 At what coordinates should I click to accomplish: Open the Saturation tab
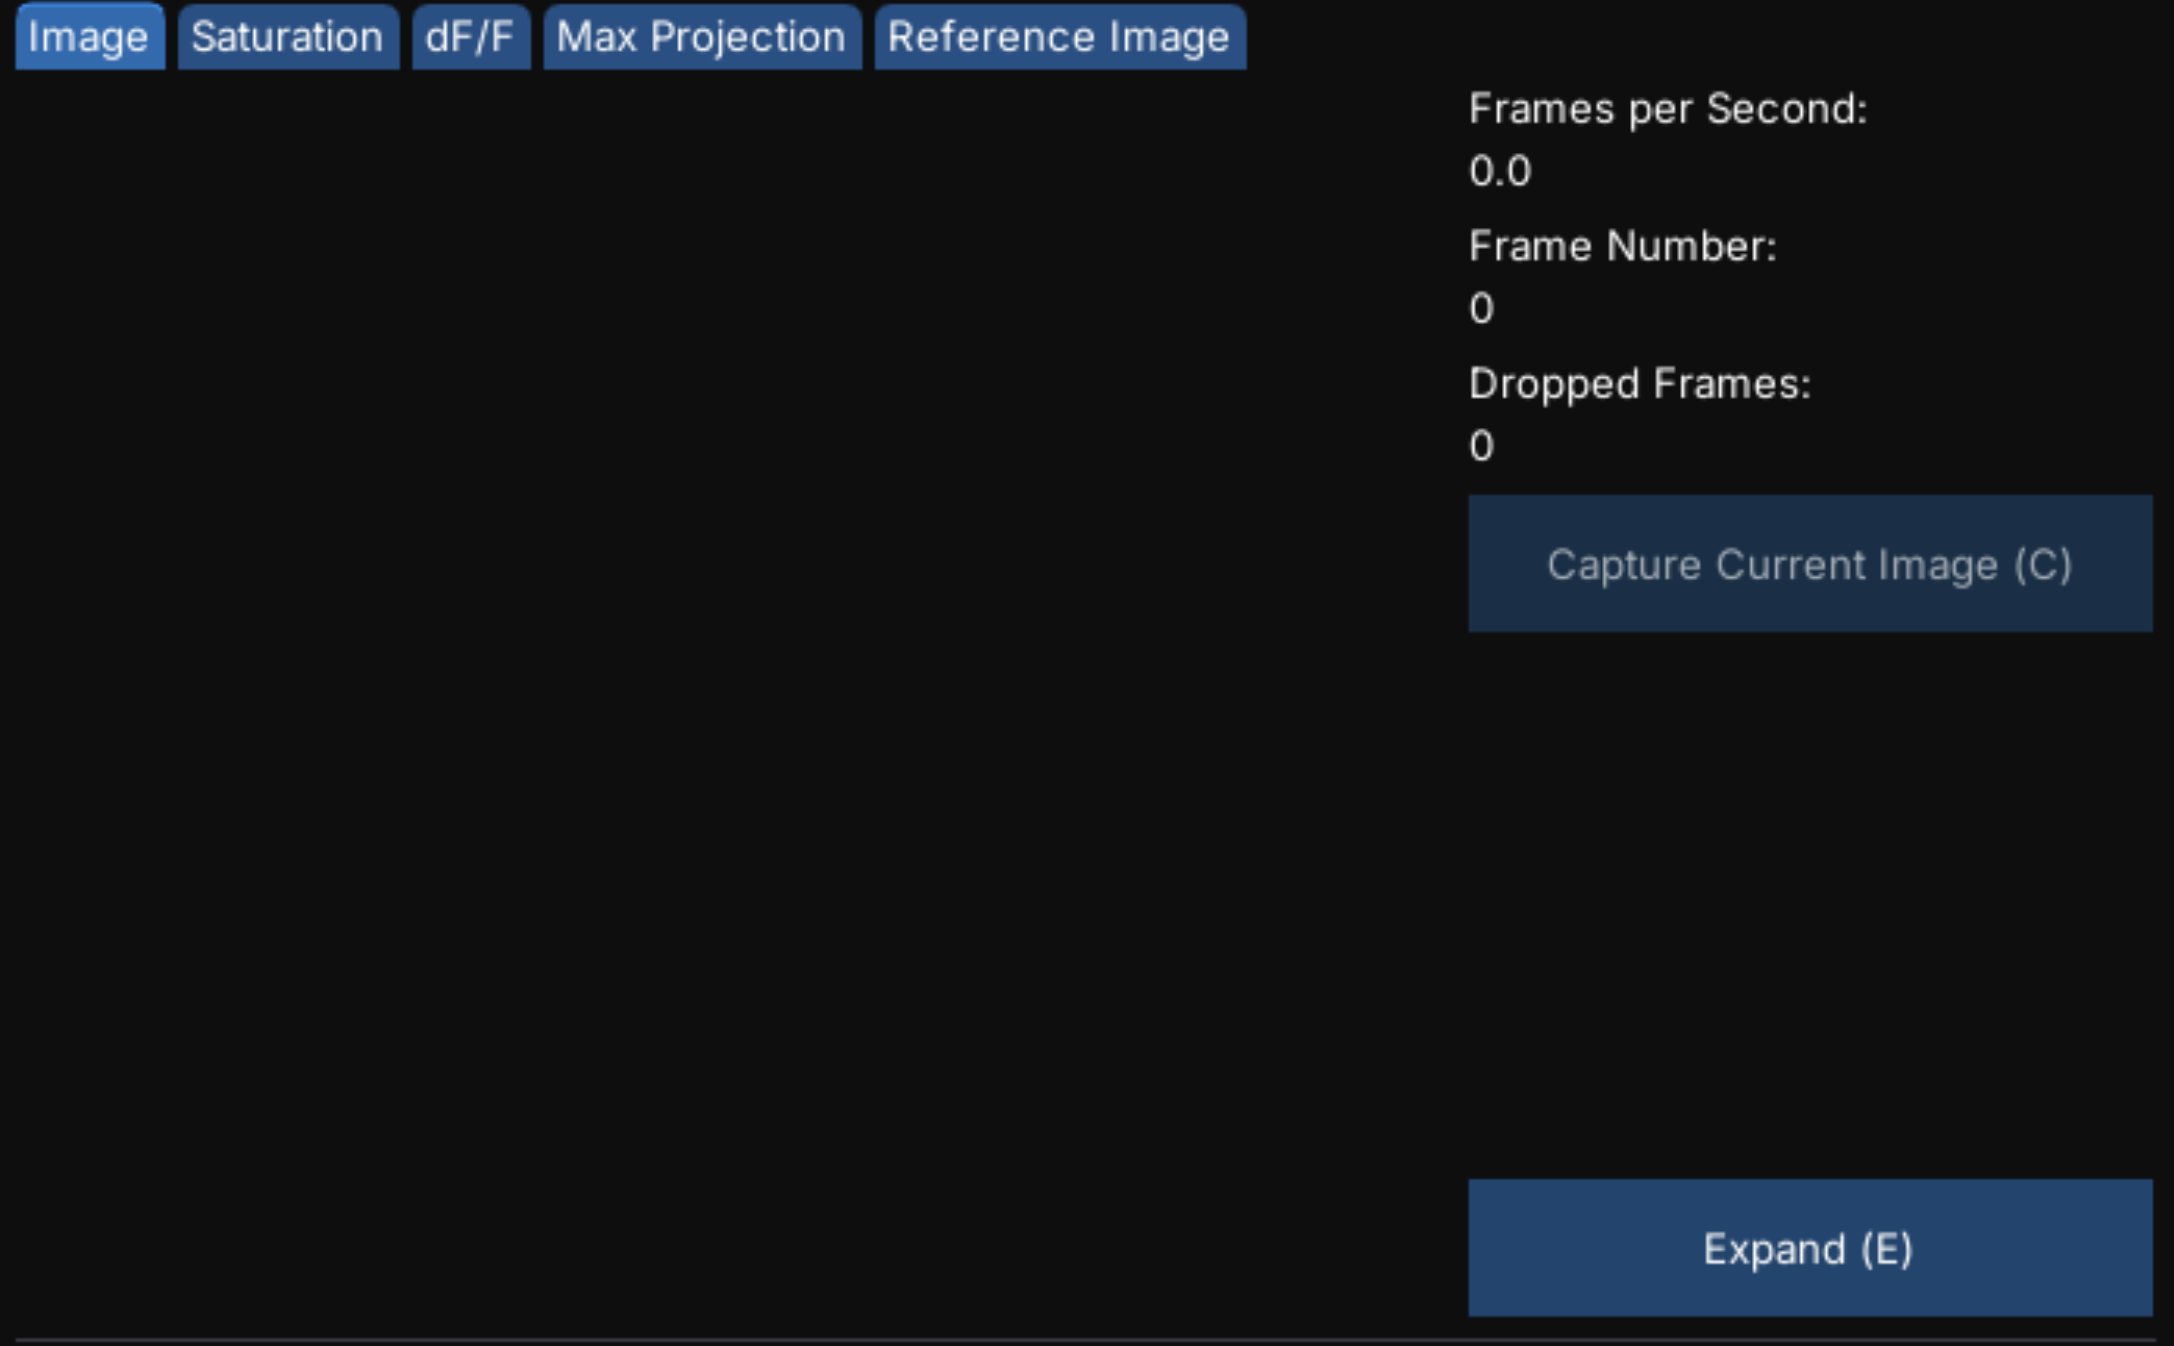pos(288,37)
